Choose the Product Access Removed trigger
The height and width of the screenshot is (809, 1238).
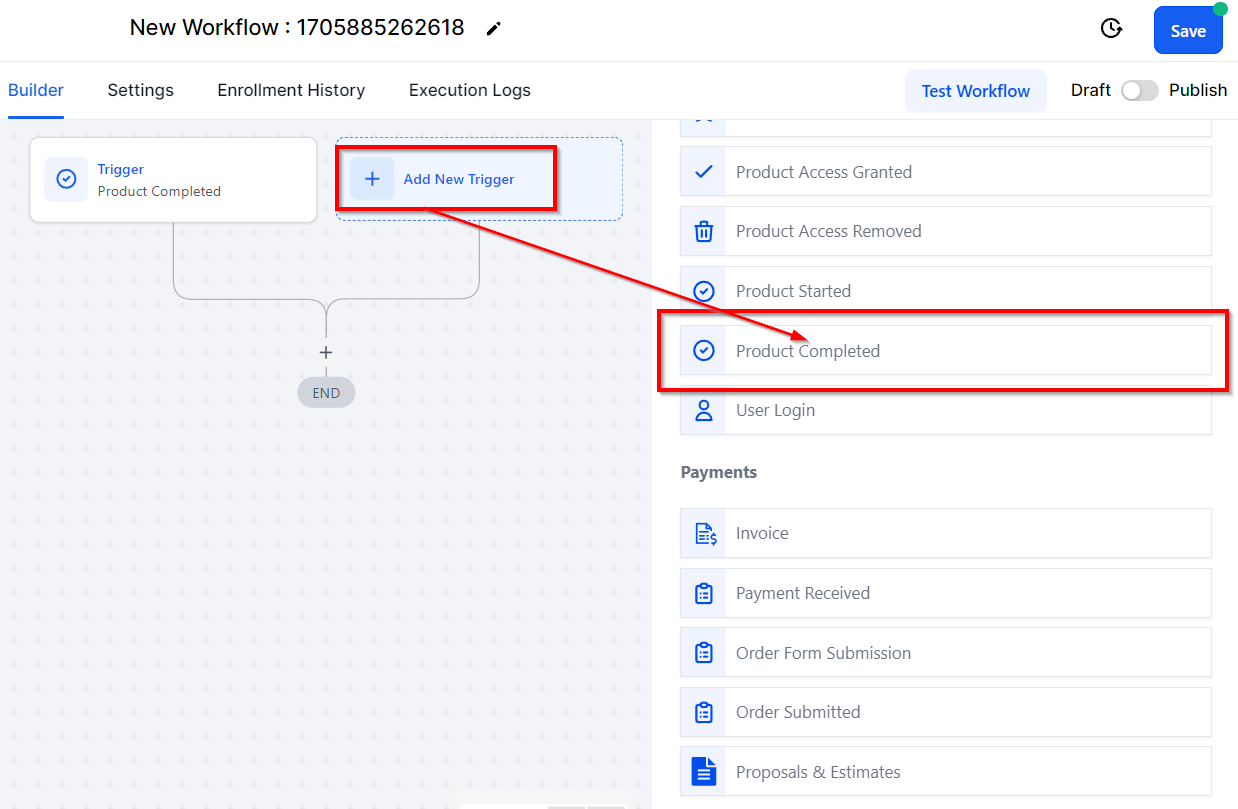point(946,231)
